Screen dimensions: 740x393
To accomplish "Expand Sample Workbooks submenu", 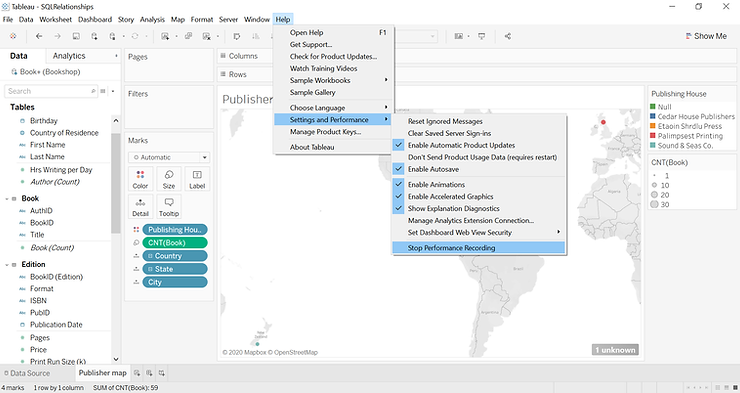I will (x=334, y=80).
